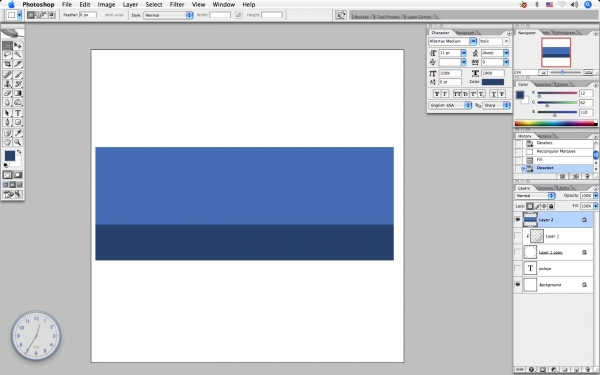Apply Underline in Character panel
This screenshot has width=600, height=375.
pos(494,94)
